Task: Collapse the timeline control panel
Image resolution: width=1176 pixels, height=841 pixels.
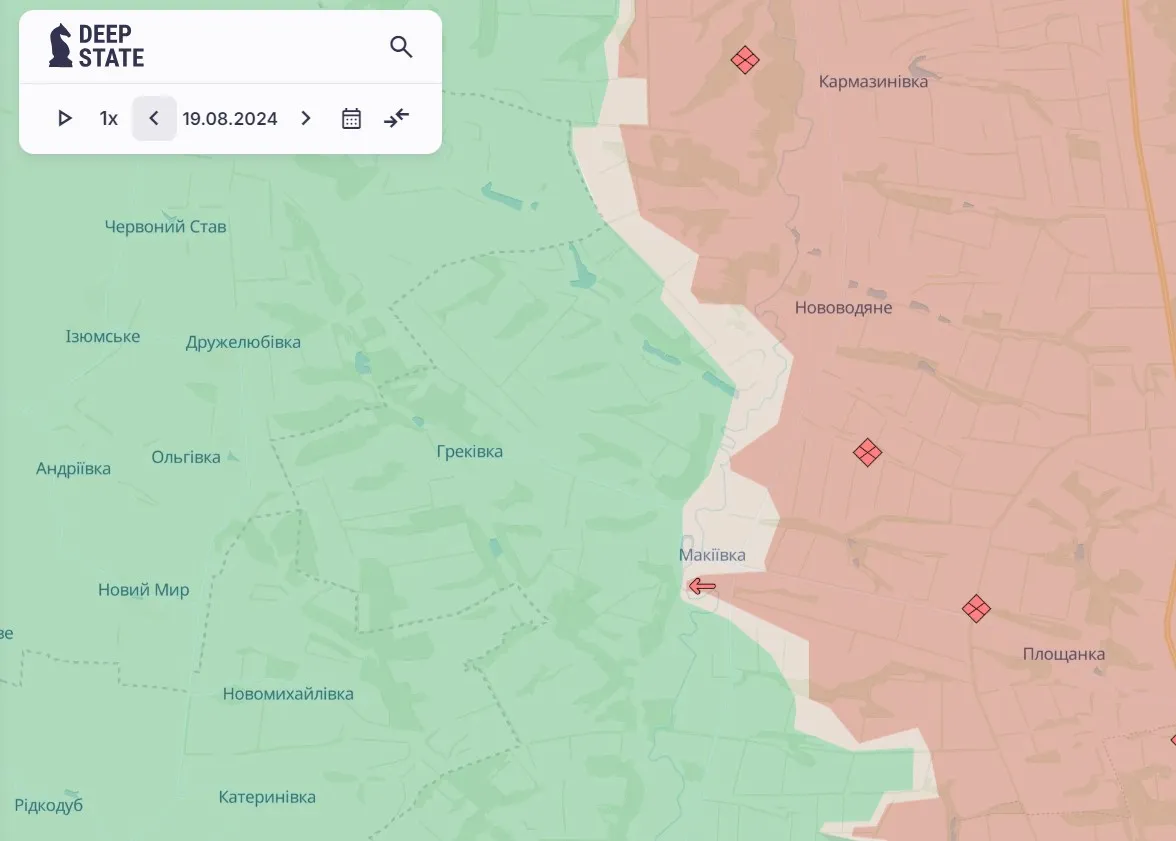Action: pyautogui.click(x=397, y=119)
